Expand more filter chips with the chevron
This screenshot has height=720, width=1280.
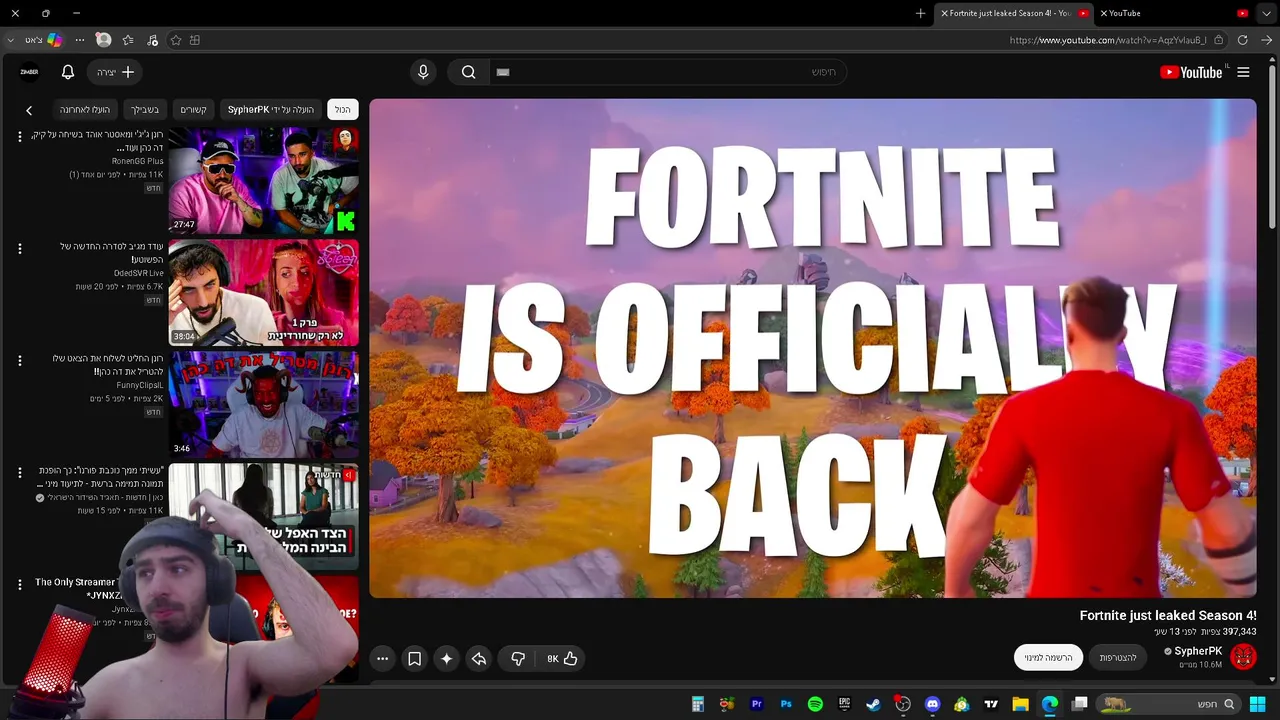pyautogui.click(x=29, y=110)
